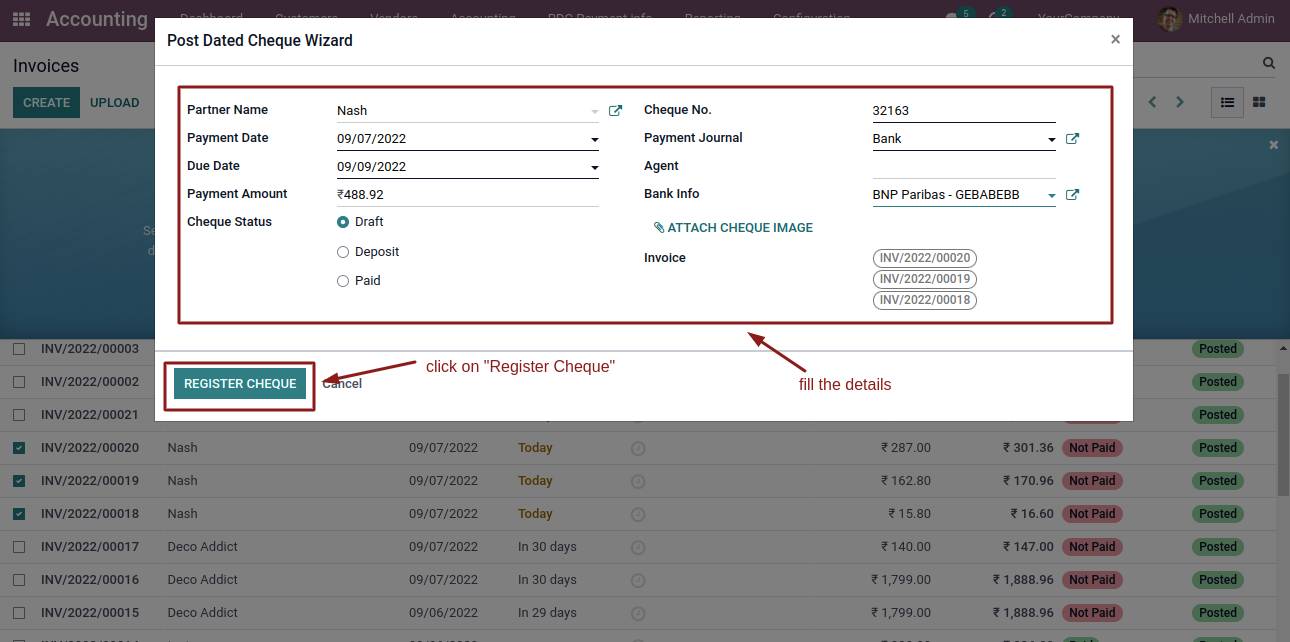Switch to list view icon
The width and height of the screenshot is (1290, 642).
click(x=1227, y=102)
